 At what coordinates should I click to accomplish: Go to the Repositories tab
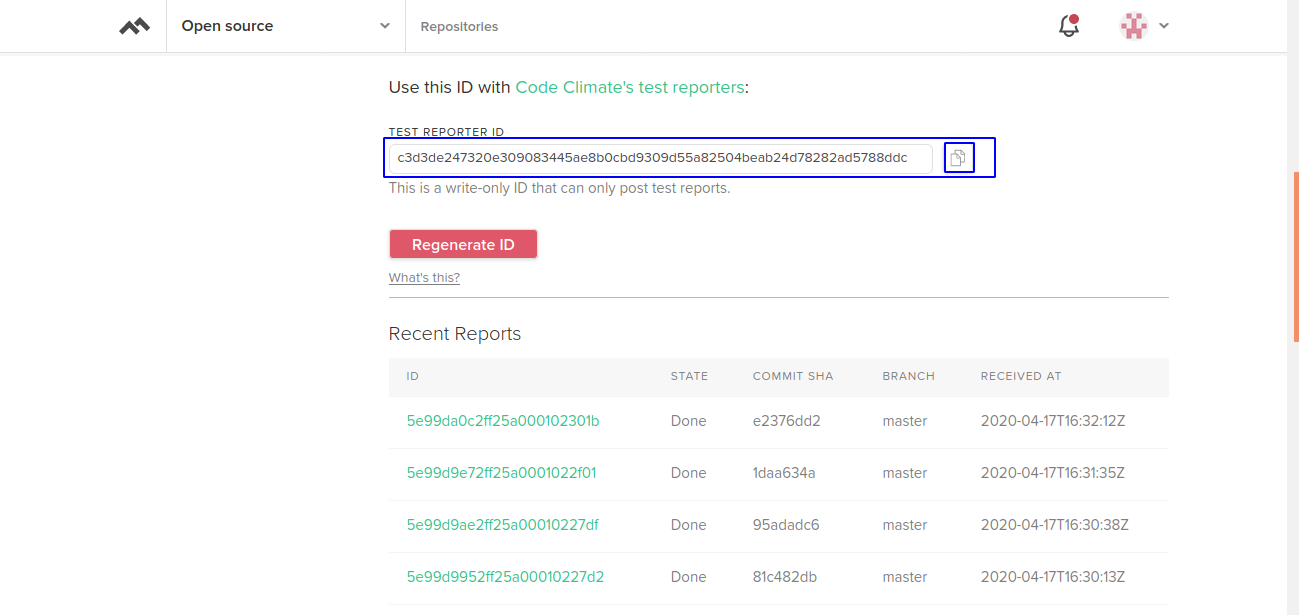coord(459,27)
